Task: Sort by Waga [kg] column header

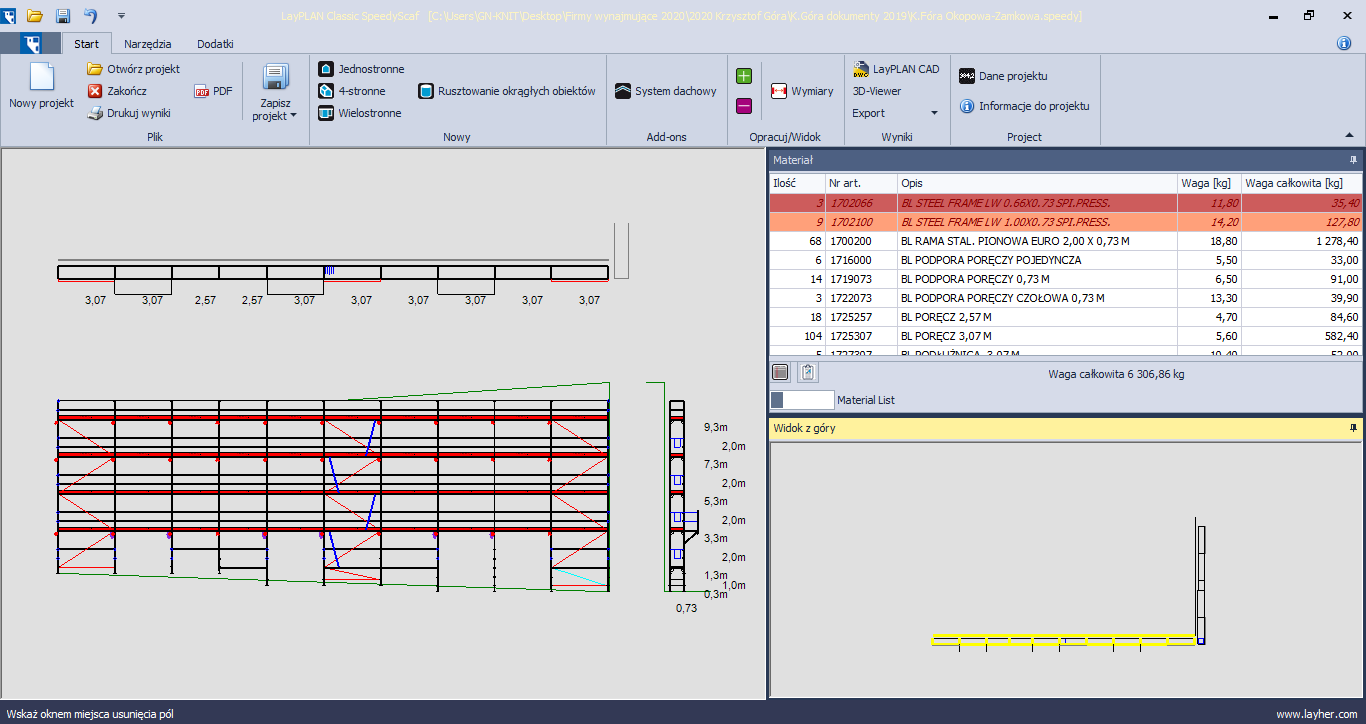Action: tap(1209, 183)
